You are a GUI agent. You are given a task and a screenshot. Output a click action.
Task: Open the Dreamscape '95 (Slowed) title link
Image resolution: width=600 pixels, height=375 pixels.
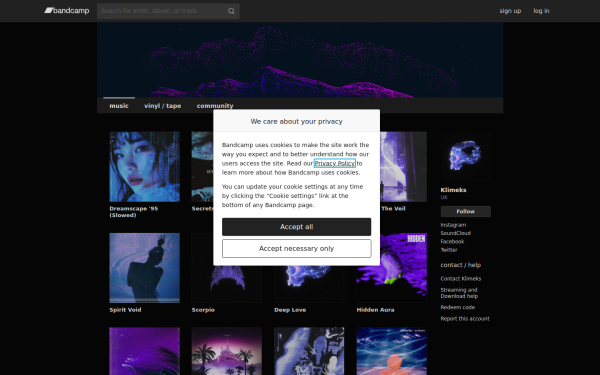[134, 212]
